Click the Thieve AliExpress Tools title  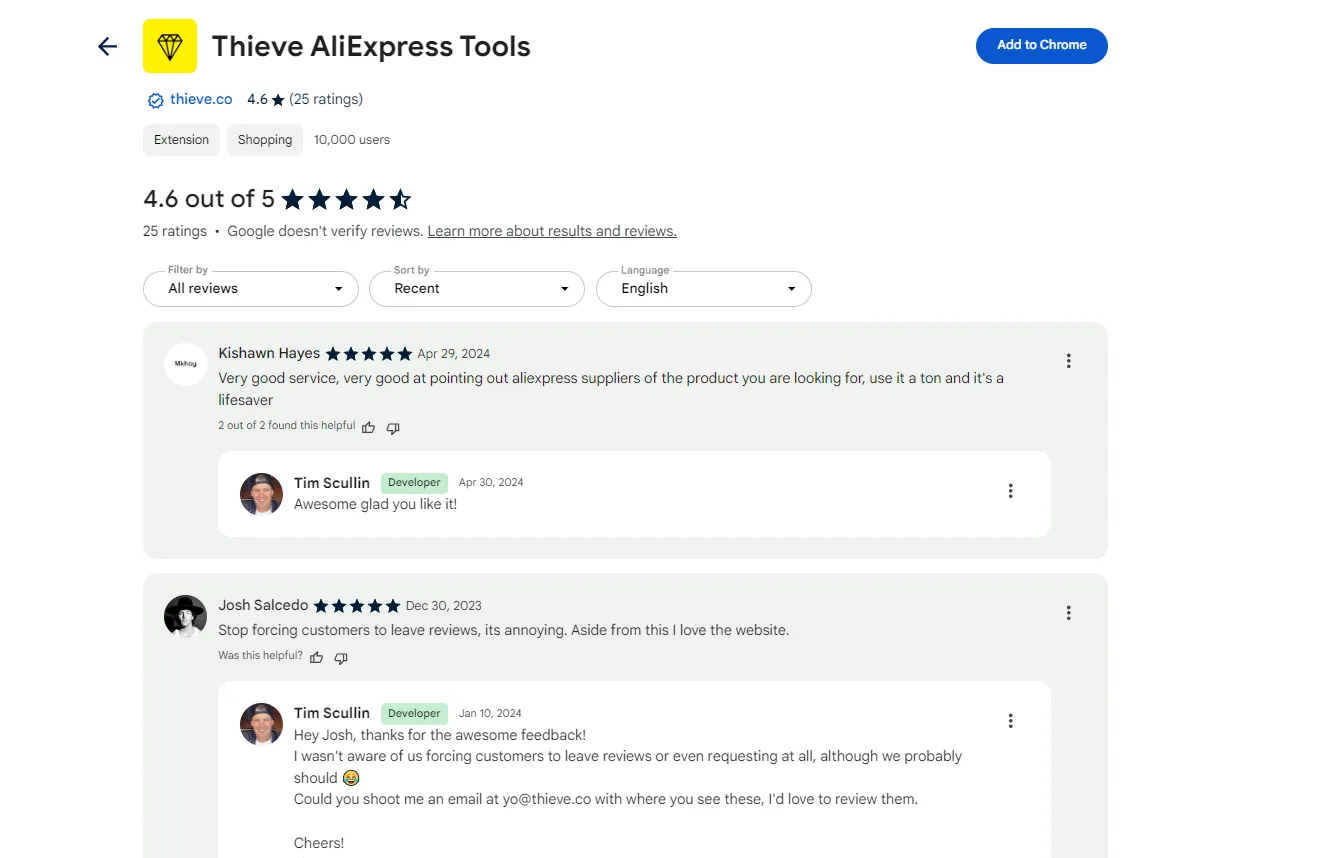[371, 46]
